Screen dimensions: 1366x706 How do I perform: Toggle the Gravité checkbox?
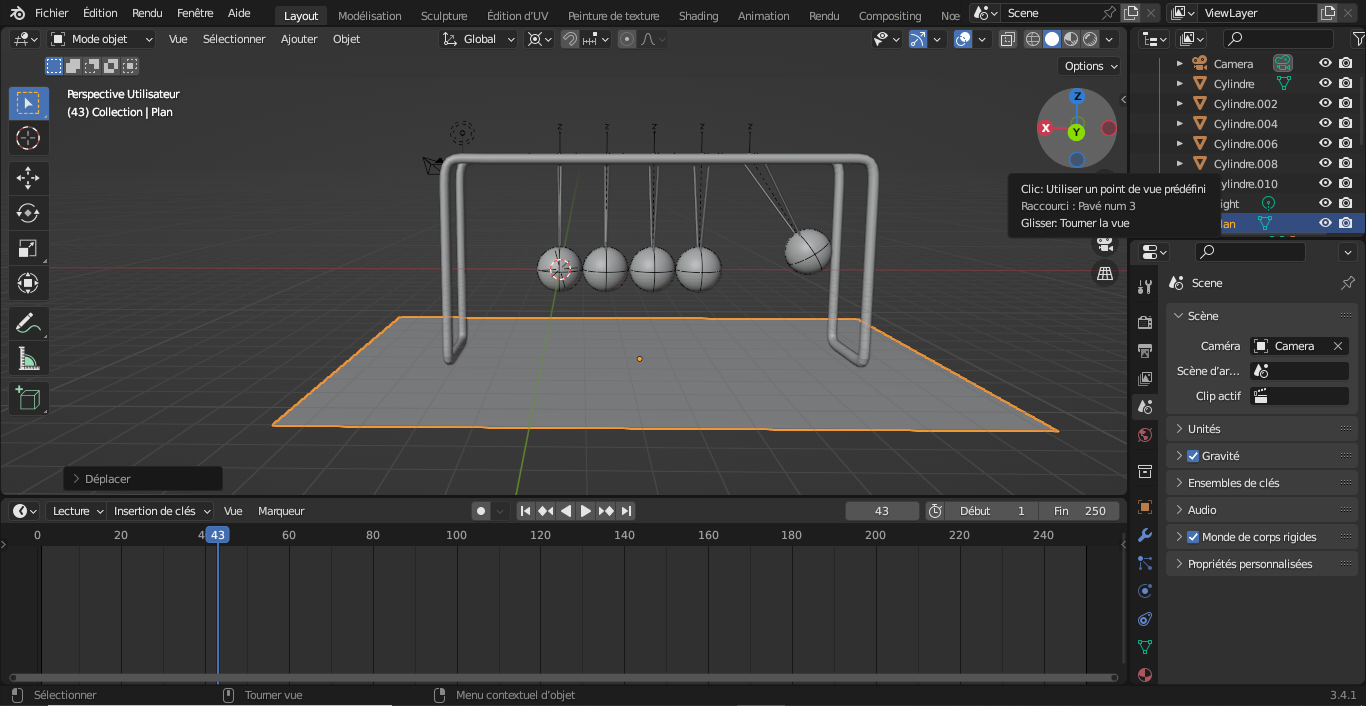pos(1193,456)
